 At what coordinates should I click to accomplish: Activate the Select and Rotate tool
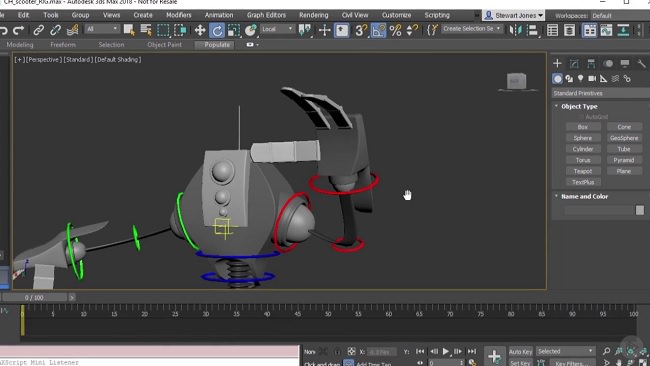click(217, 30)
